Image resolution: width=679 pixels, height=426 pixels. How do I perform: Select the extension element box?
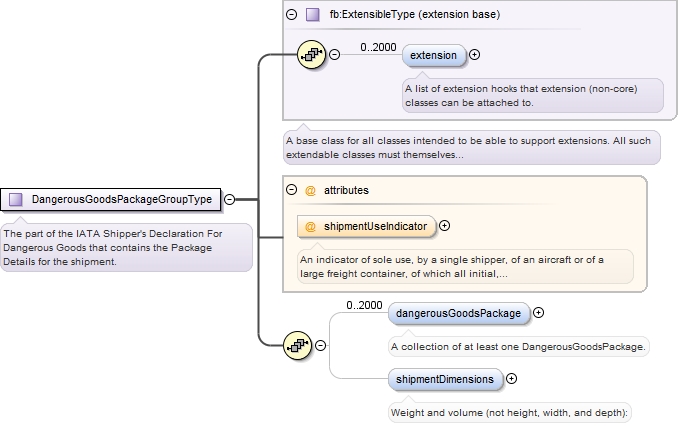(x=435, y=55)
